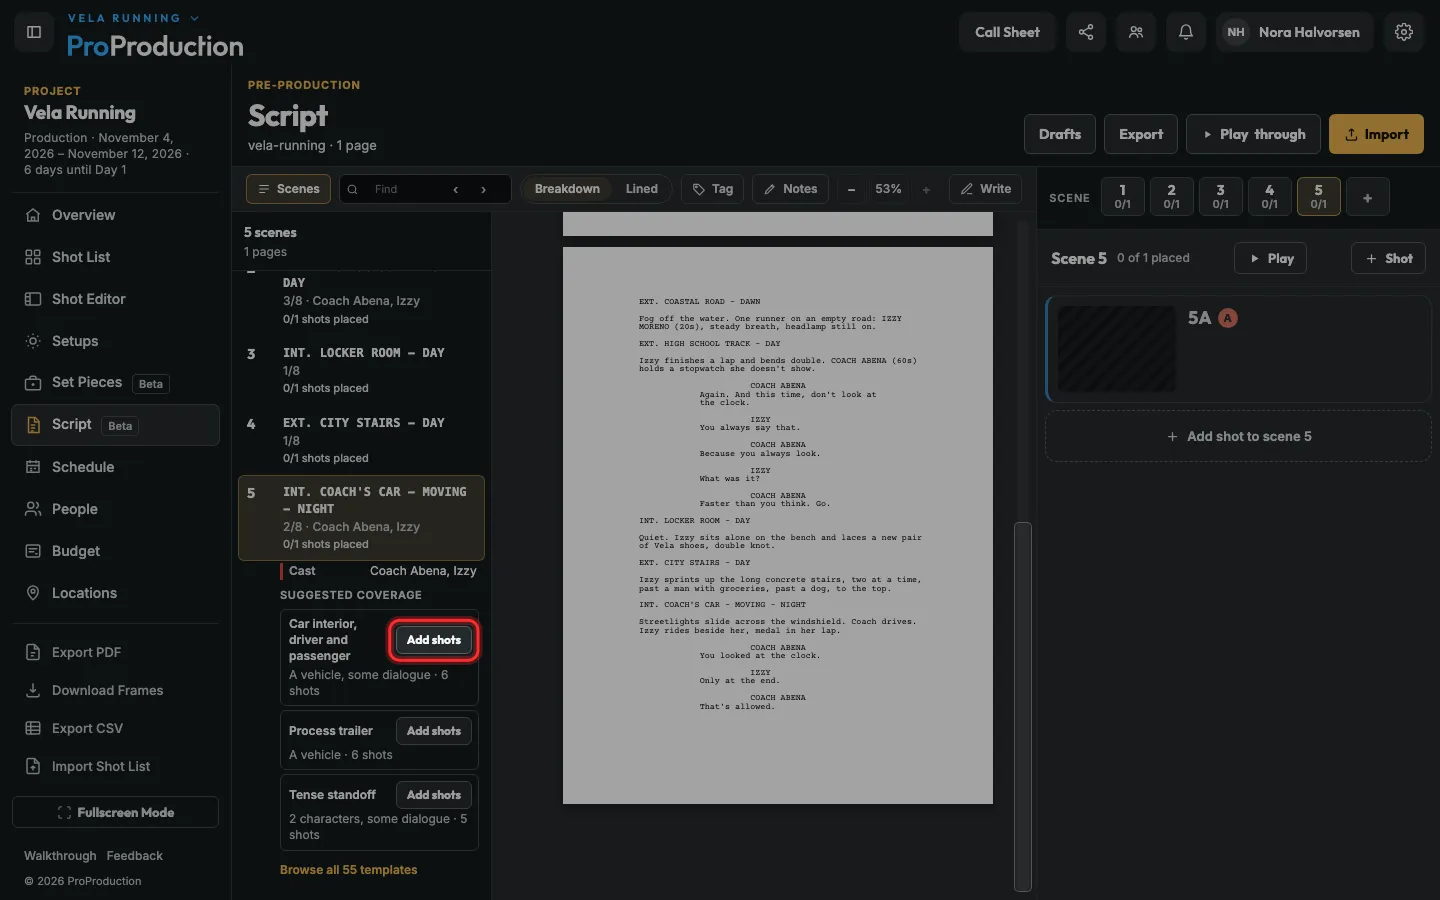
Task: Add shots for Car interior template
Action: (434, 640)
